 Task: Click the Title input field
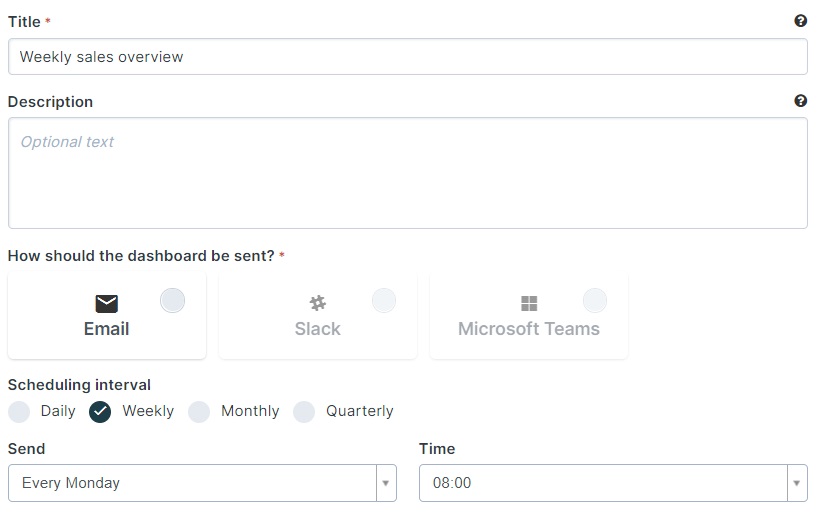coord(408,56)
